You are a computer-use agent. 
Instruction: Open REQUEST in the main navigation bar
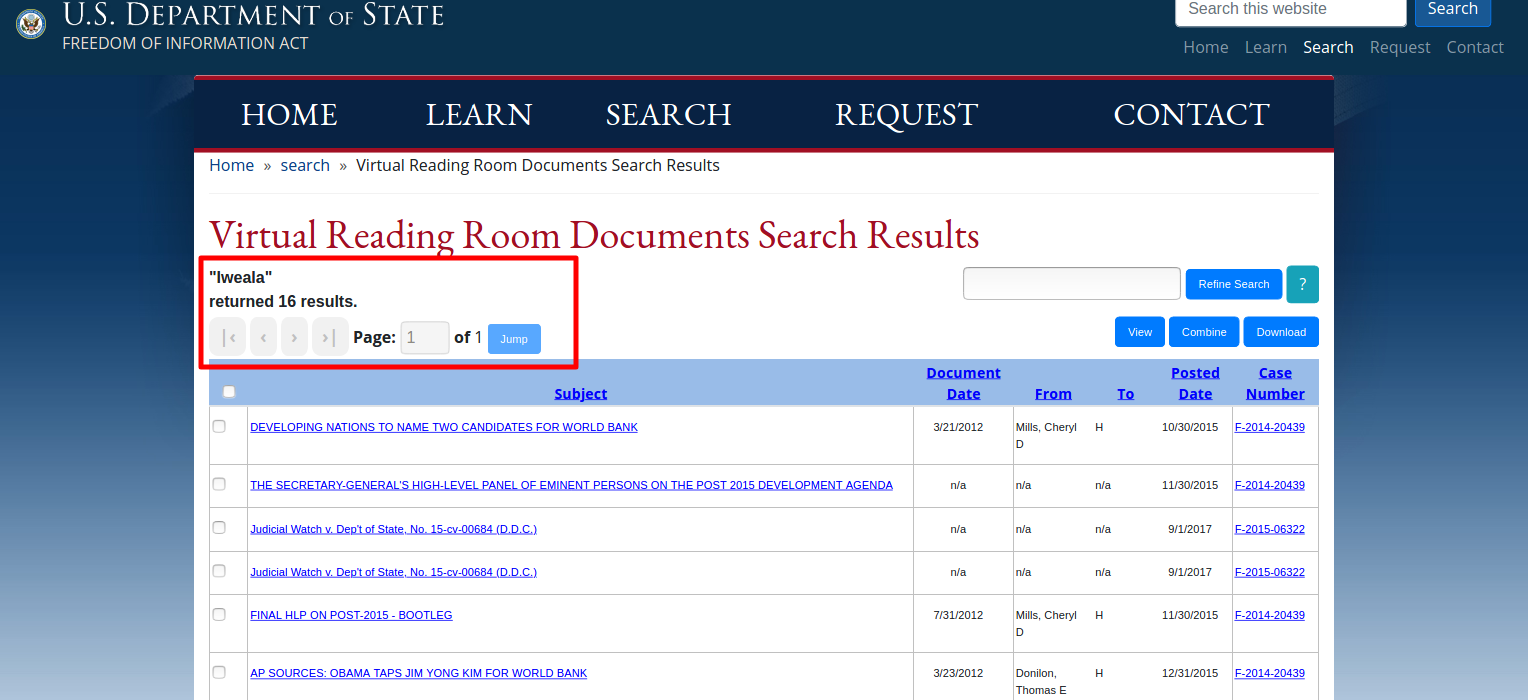906,115
